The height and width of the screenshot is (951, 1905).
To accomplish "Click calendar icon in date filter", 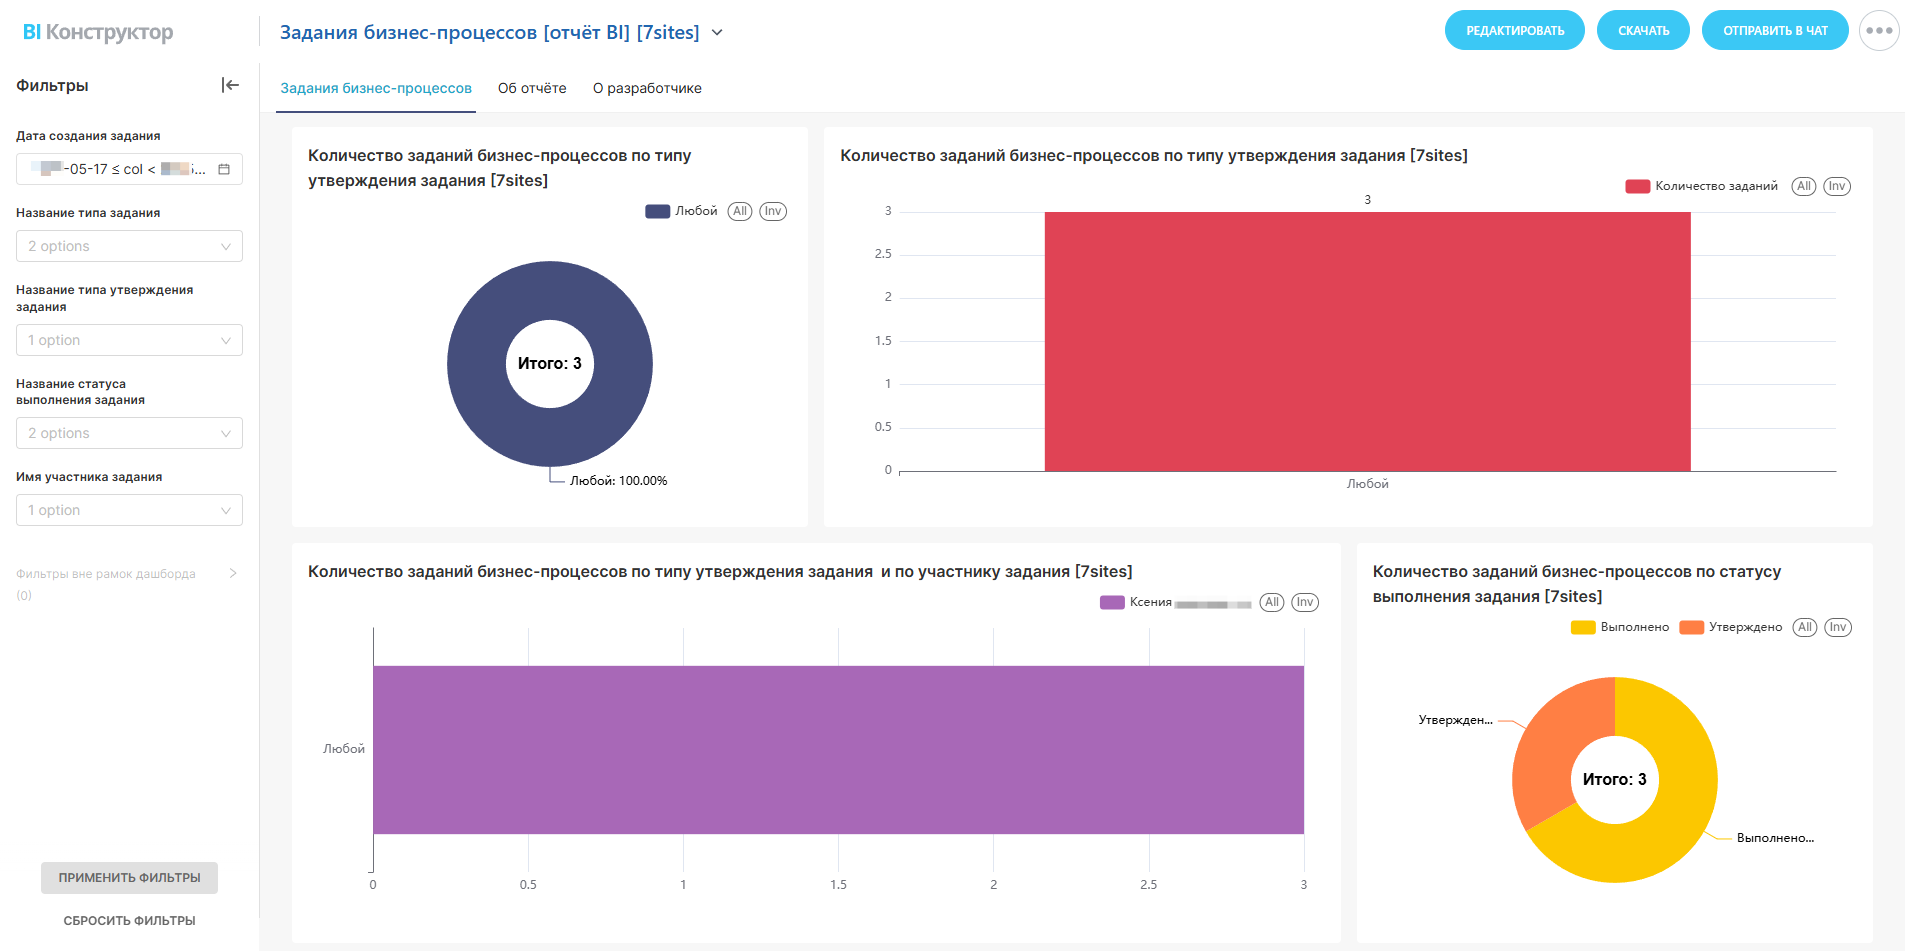I will 224,169.
